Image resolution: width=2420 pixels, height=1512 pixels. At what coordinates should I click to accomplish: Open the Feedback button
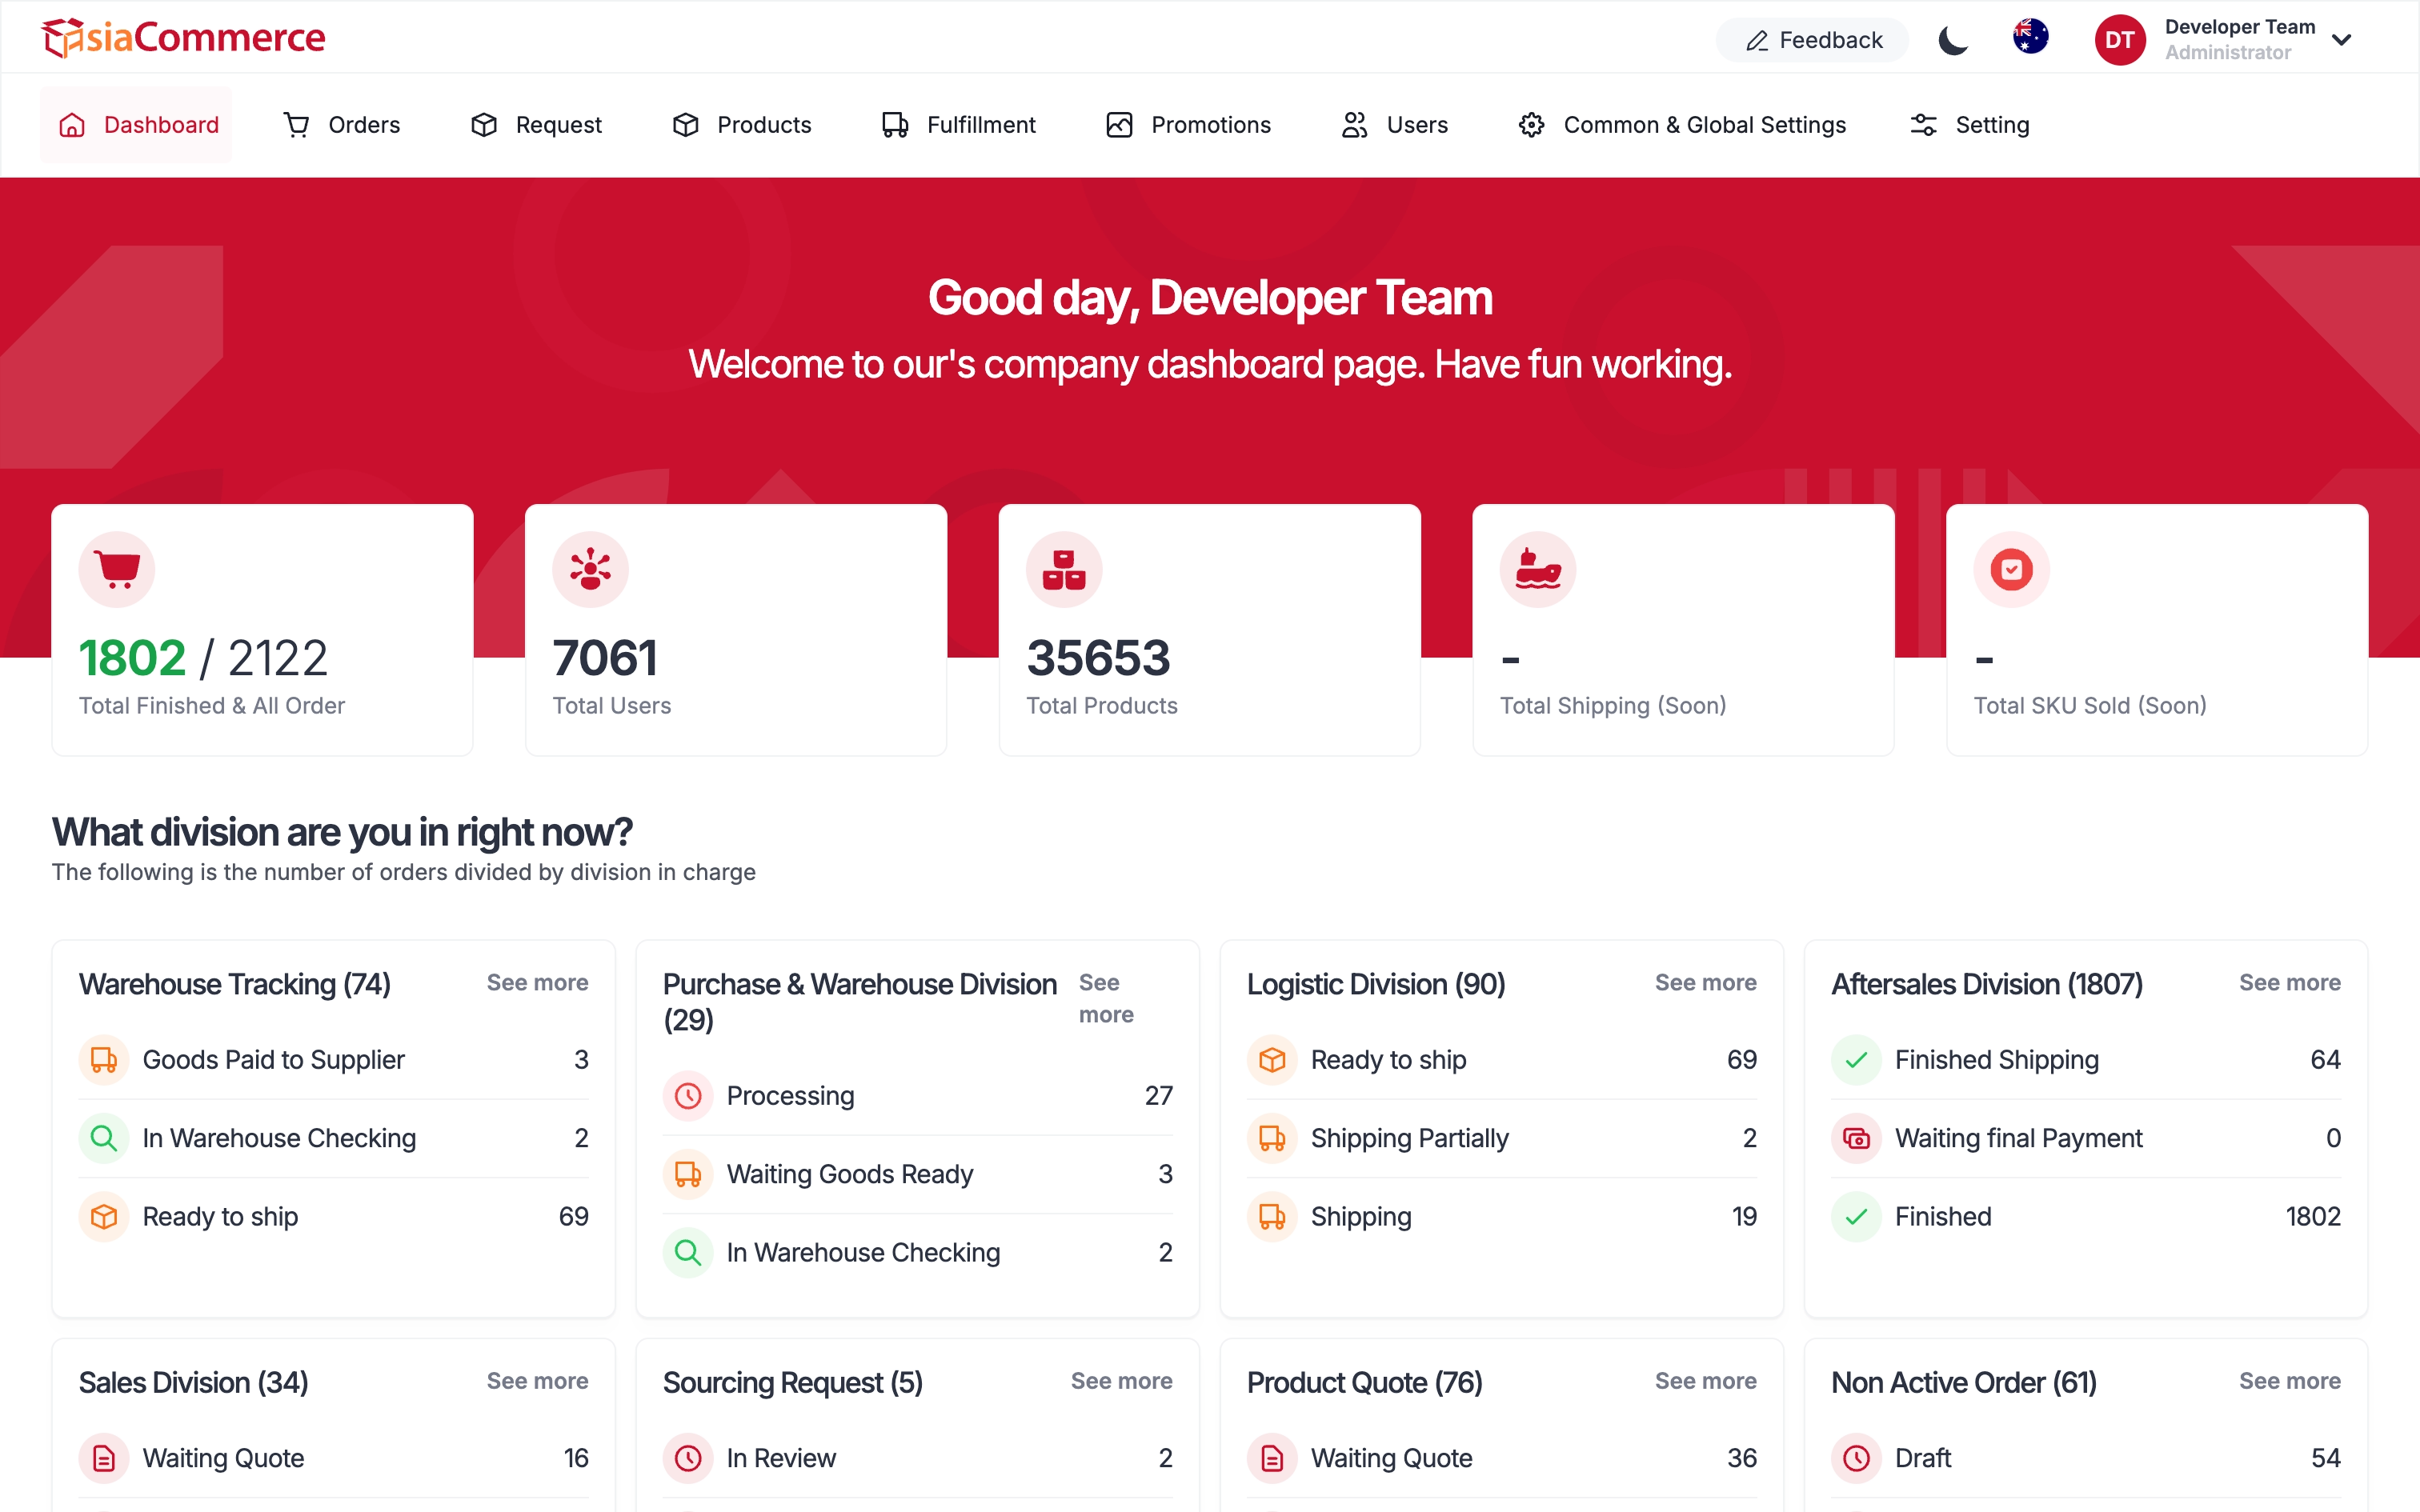(x=1812, y=40)
